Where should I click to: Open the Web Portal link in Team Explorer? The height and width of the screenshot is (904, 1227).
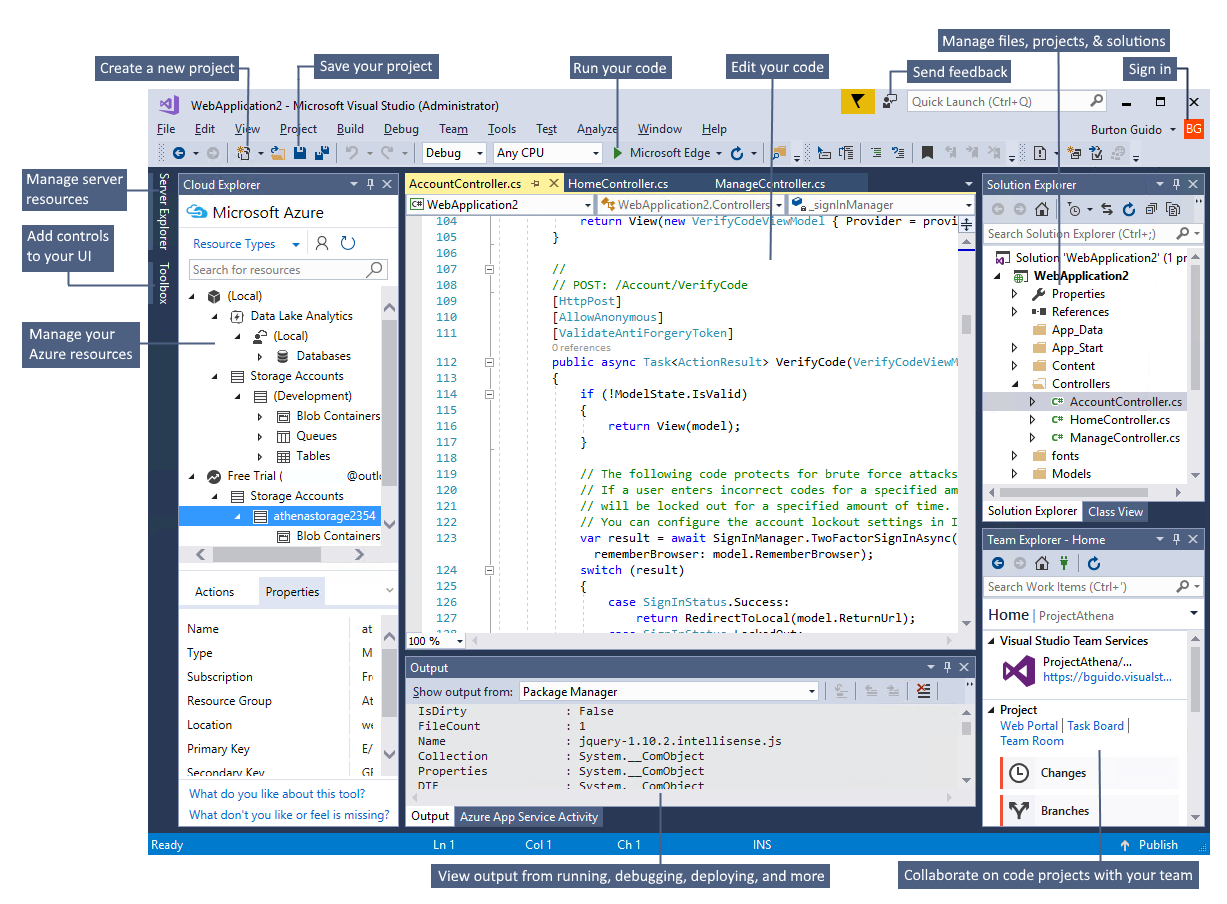pos(1029,725)
